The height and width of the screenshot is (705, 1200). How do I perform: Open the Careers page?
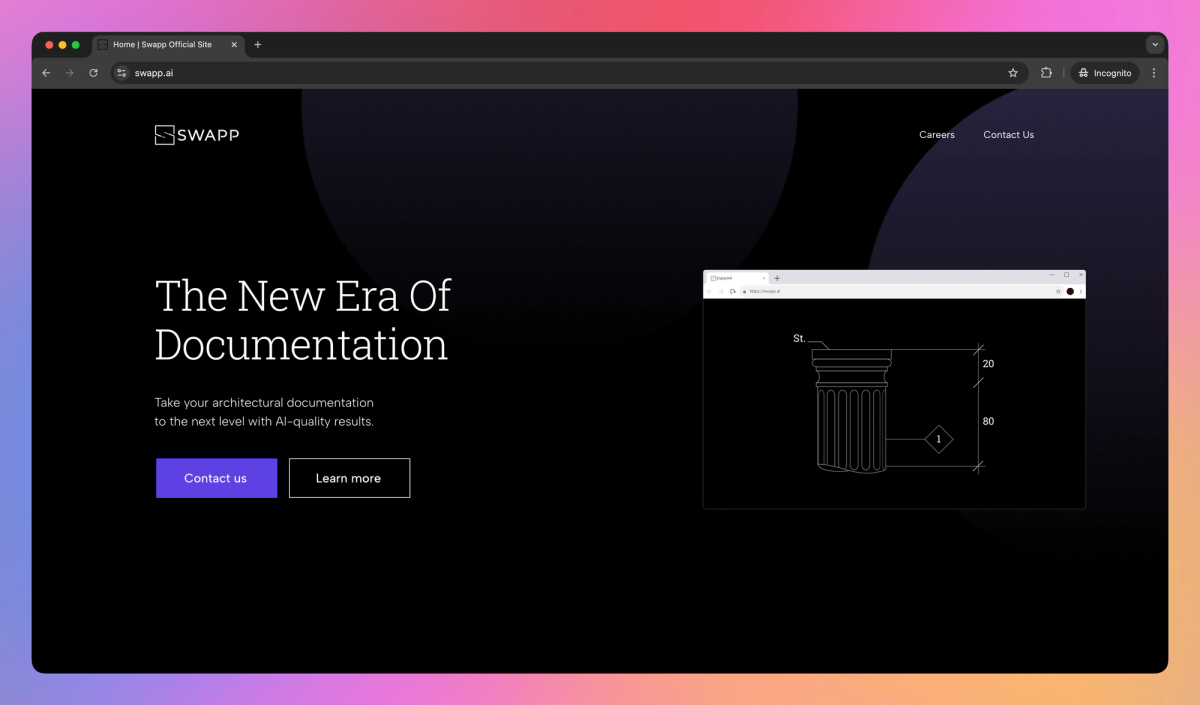pyautogui.click(x=937, y=135)
